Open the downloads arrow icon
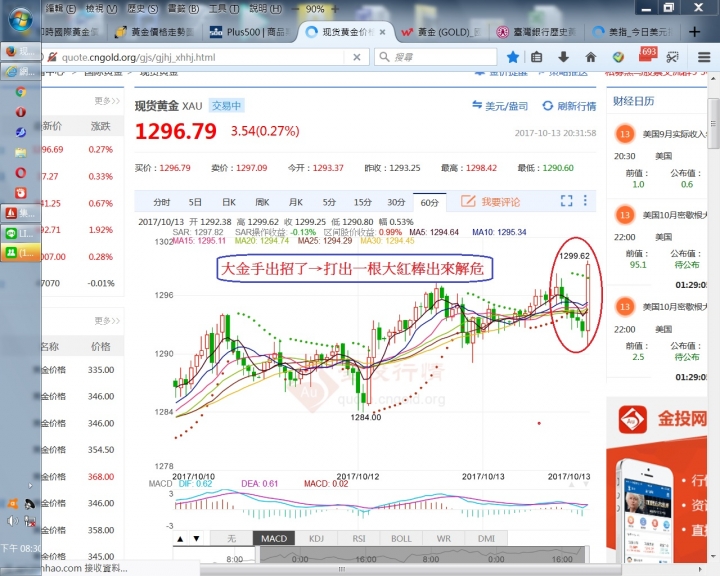720x576 pixels. (563, 57)
